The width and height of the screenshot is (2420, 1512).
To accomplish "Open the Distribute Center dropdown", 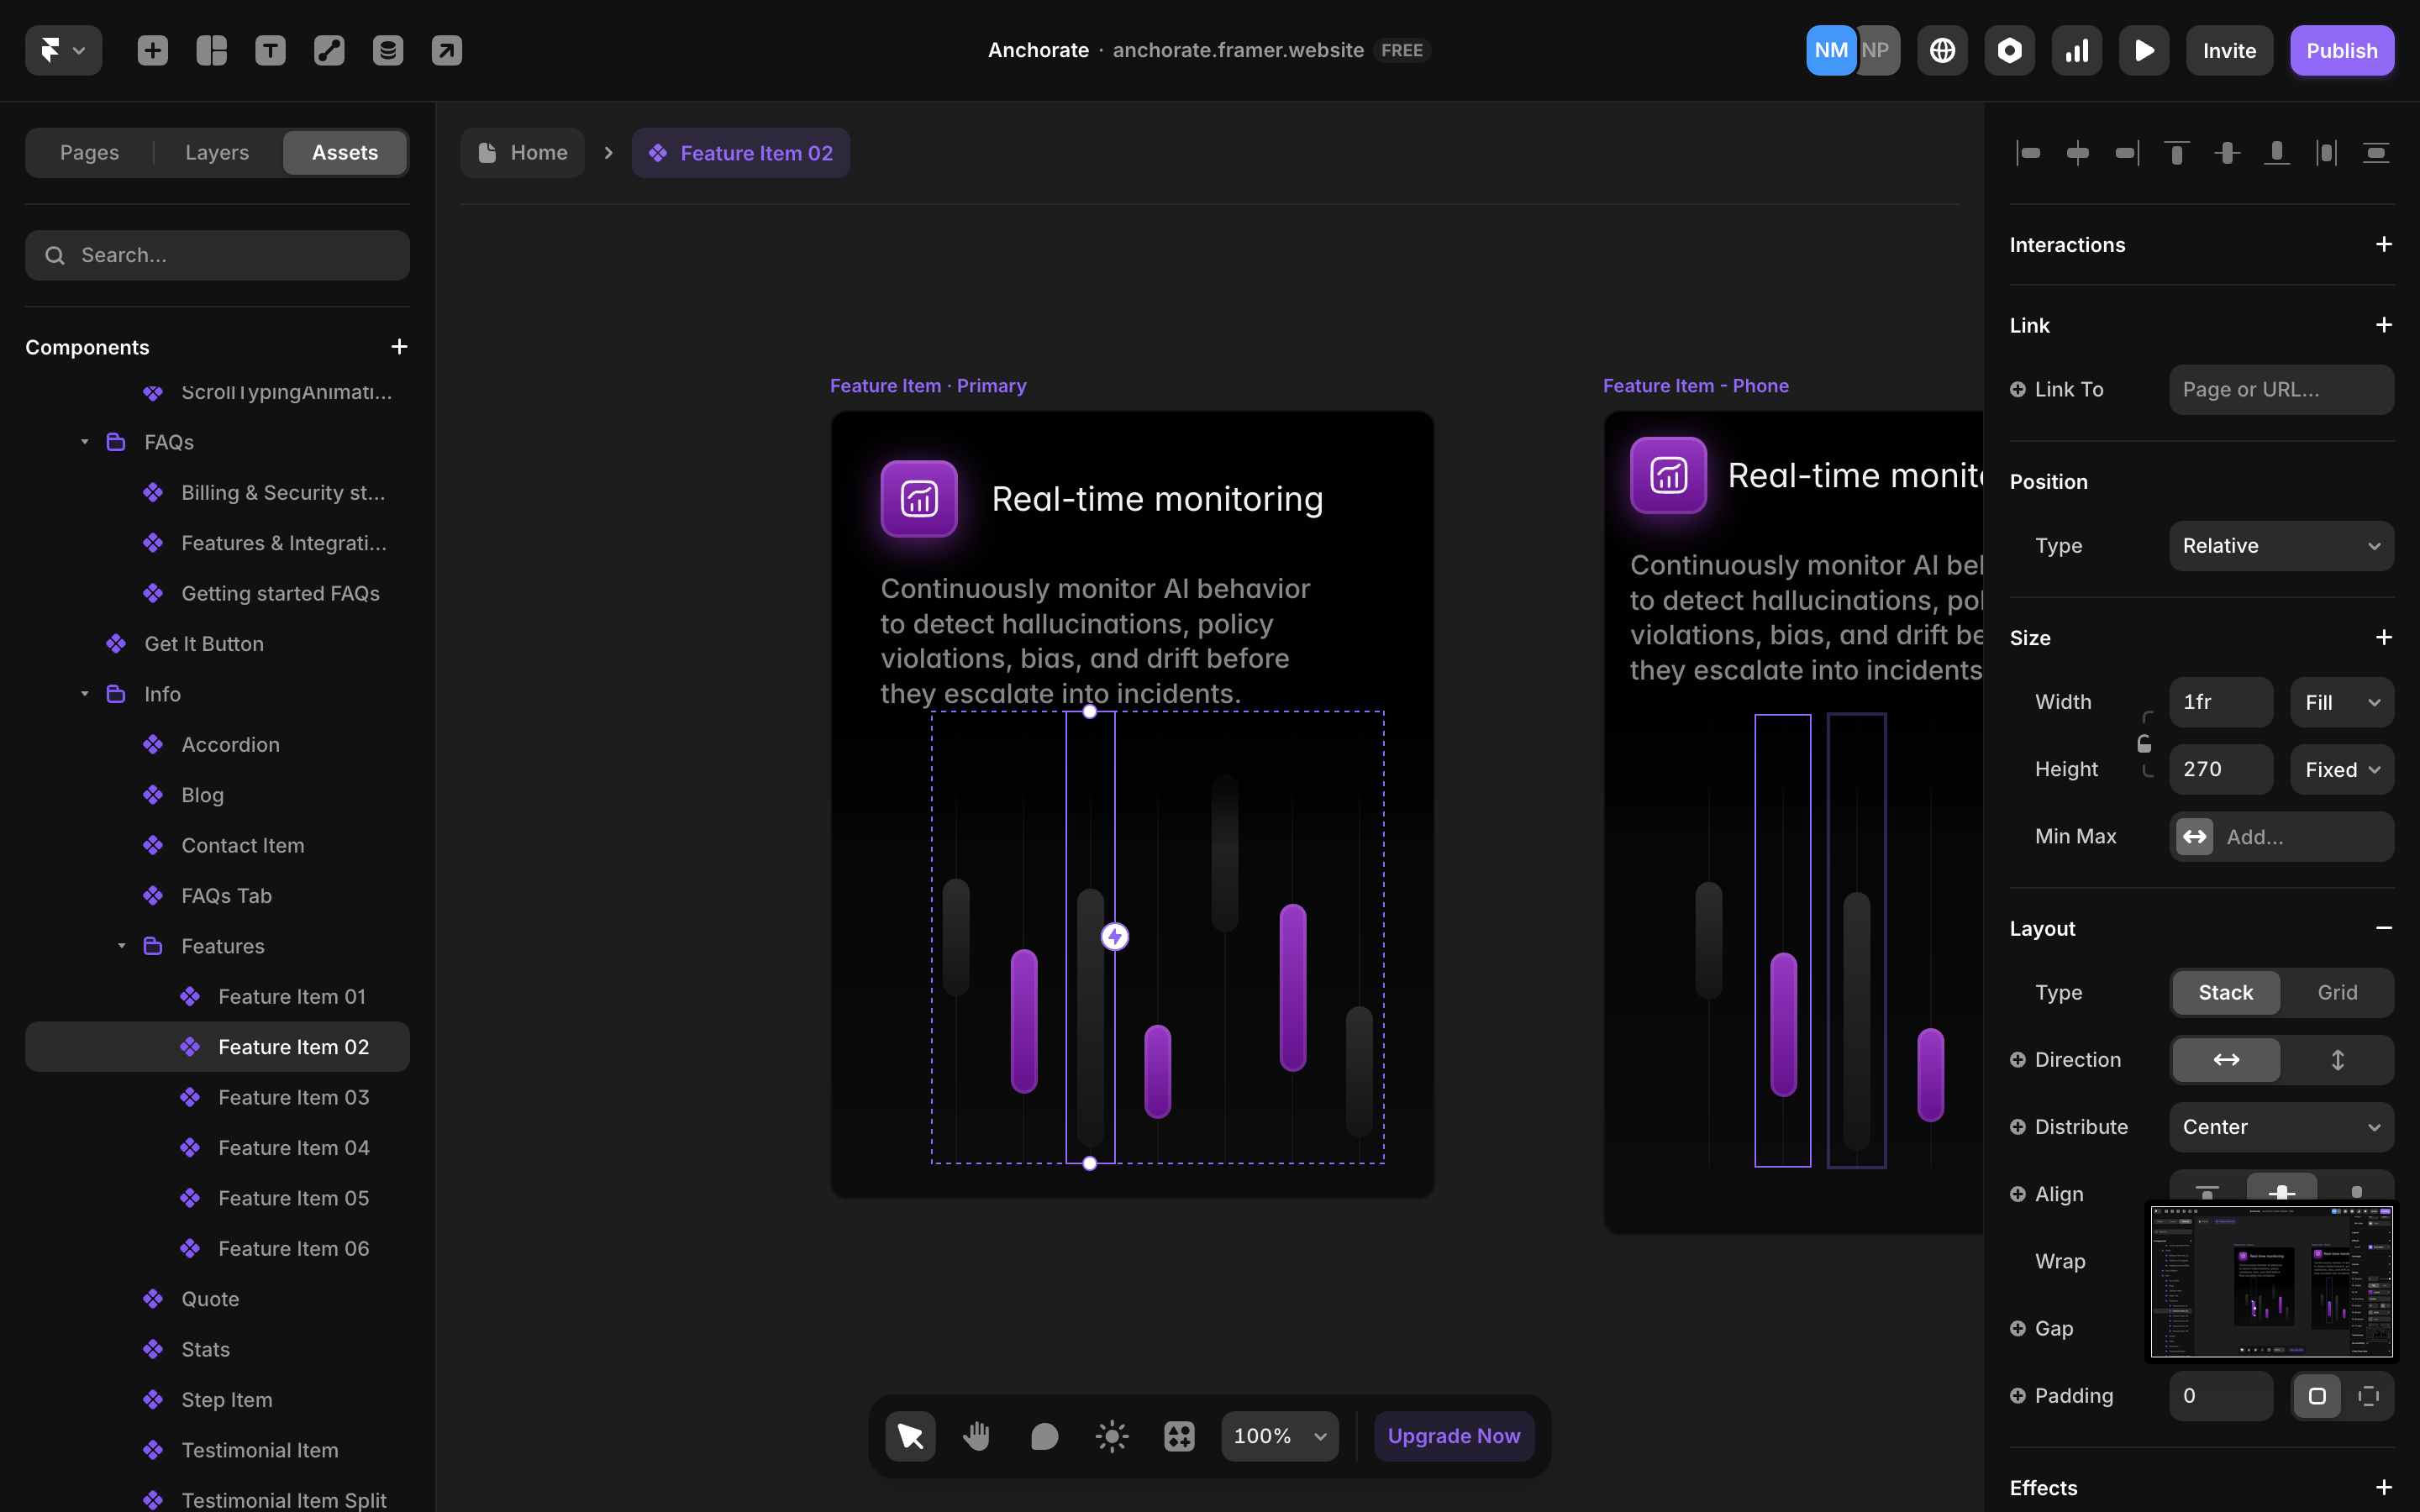I will [2280, 1126].
